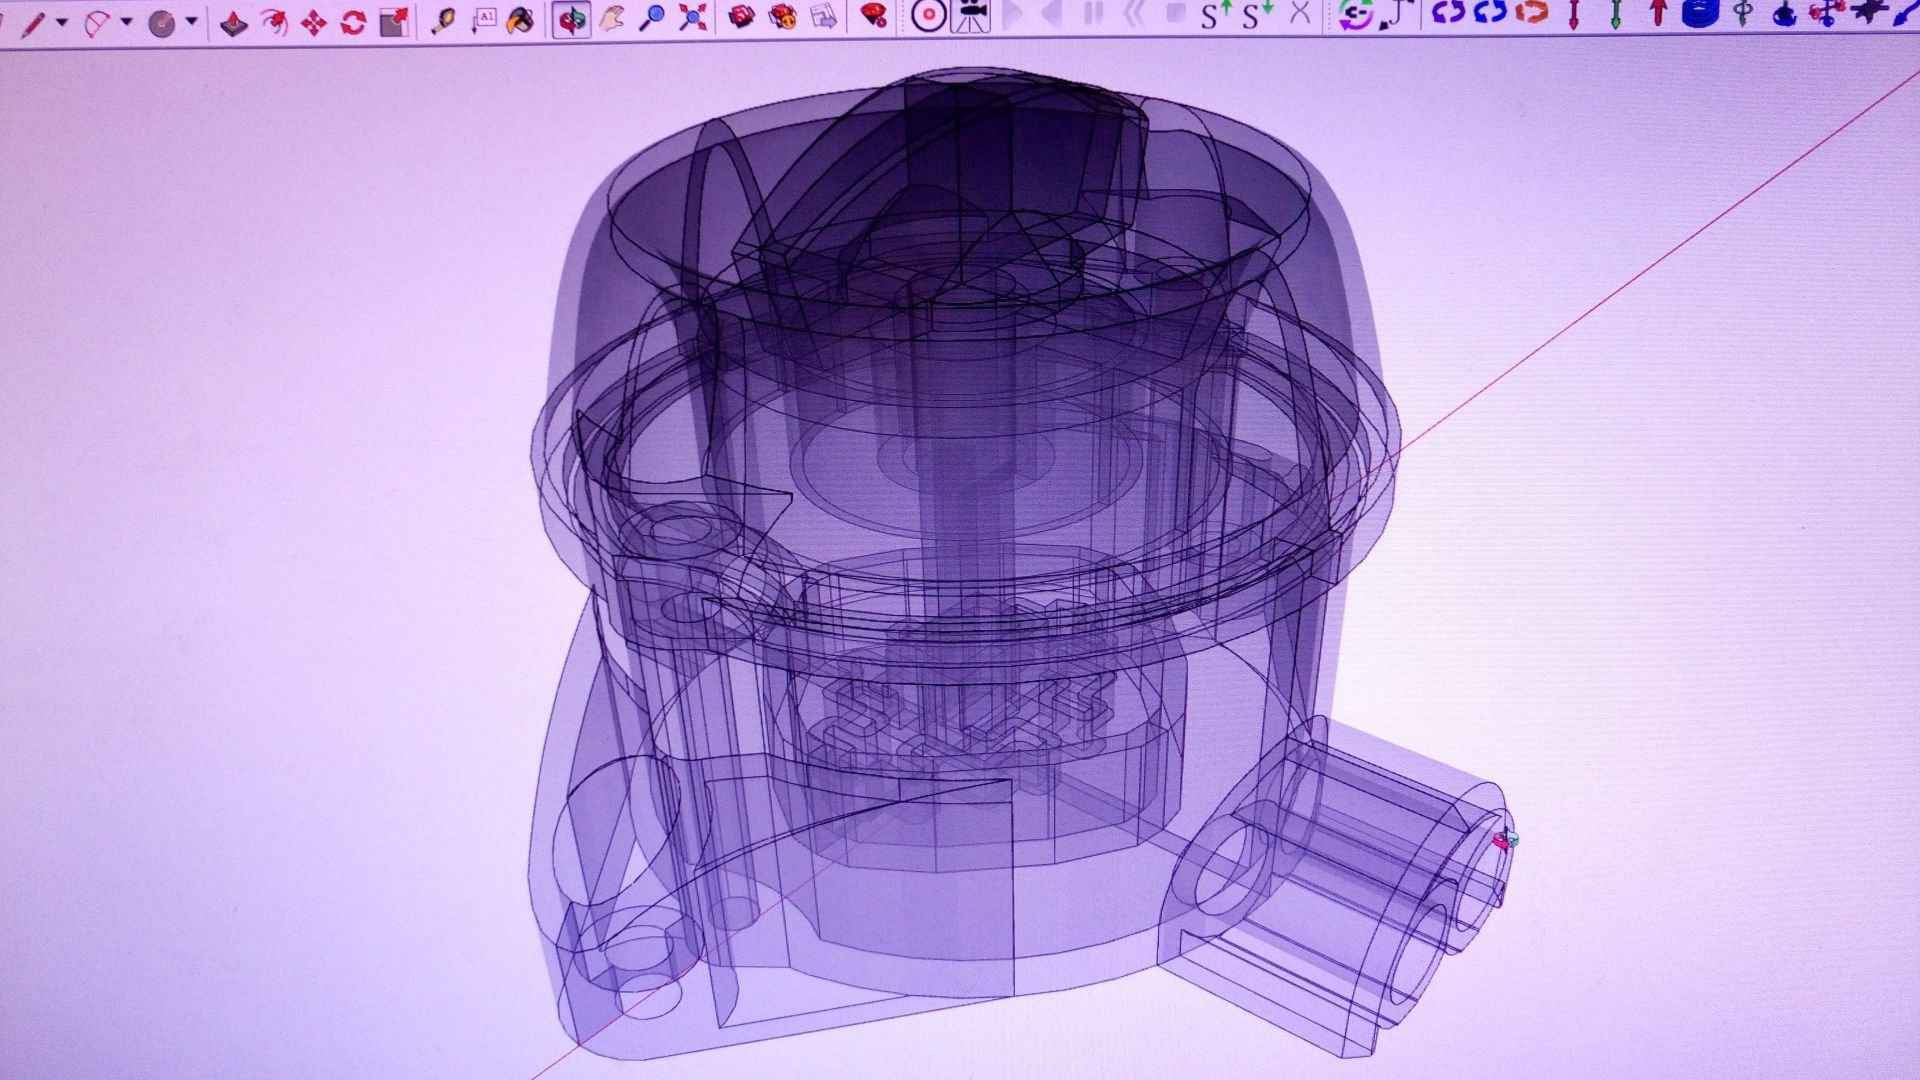Screen dimensions: 1920x1080
Task: Toggle the red circle record button
Action: [x=929, y=16]
